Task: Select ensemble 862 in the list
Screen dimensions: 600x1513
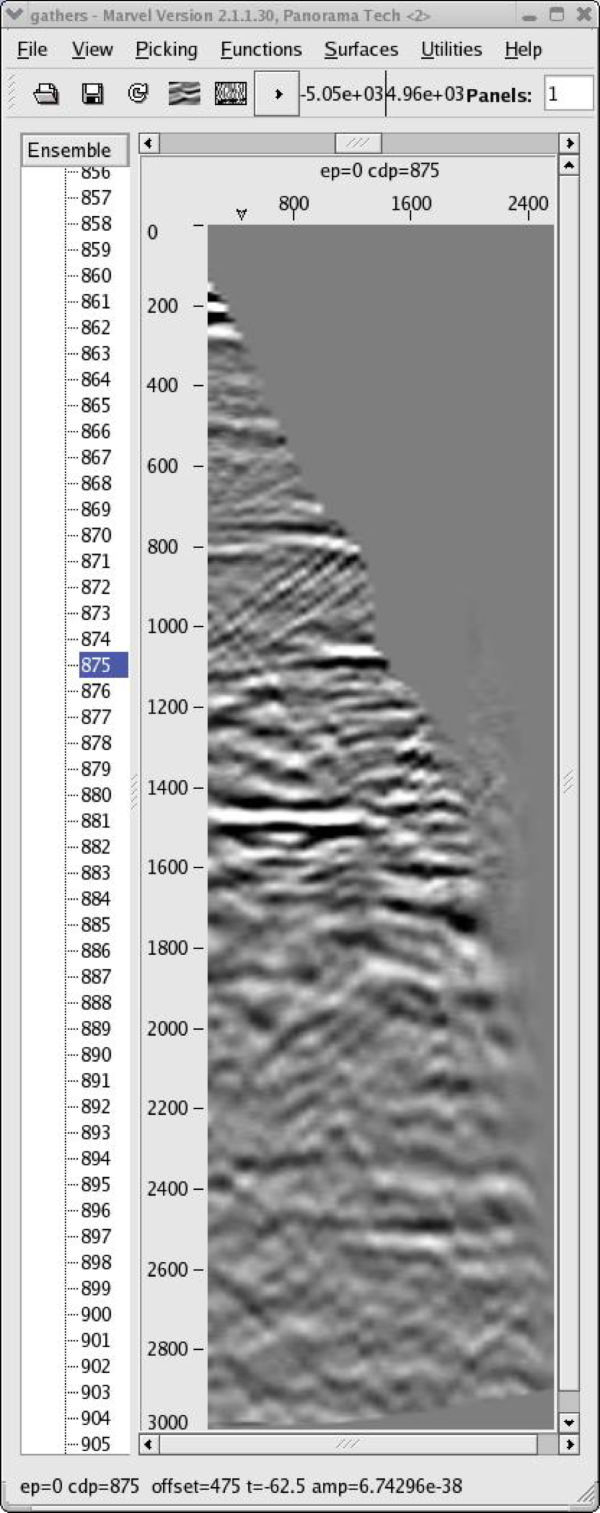Action: pyautogui.click(x=96, y=328)
